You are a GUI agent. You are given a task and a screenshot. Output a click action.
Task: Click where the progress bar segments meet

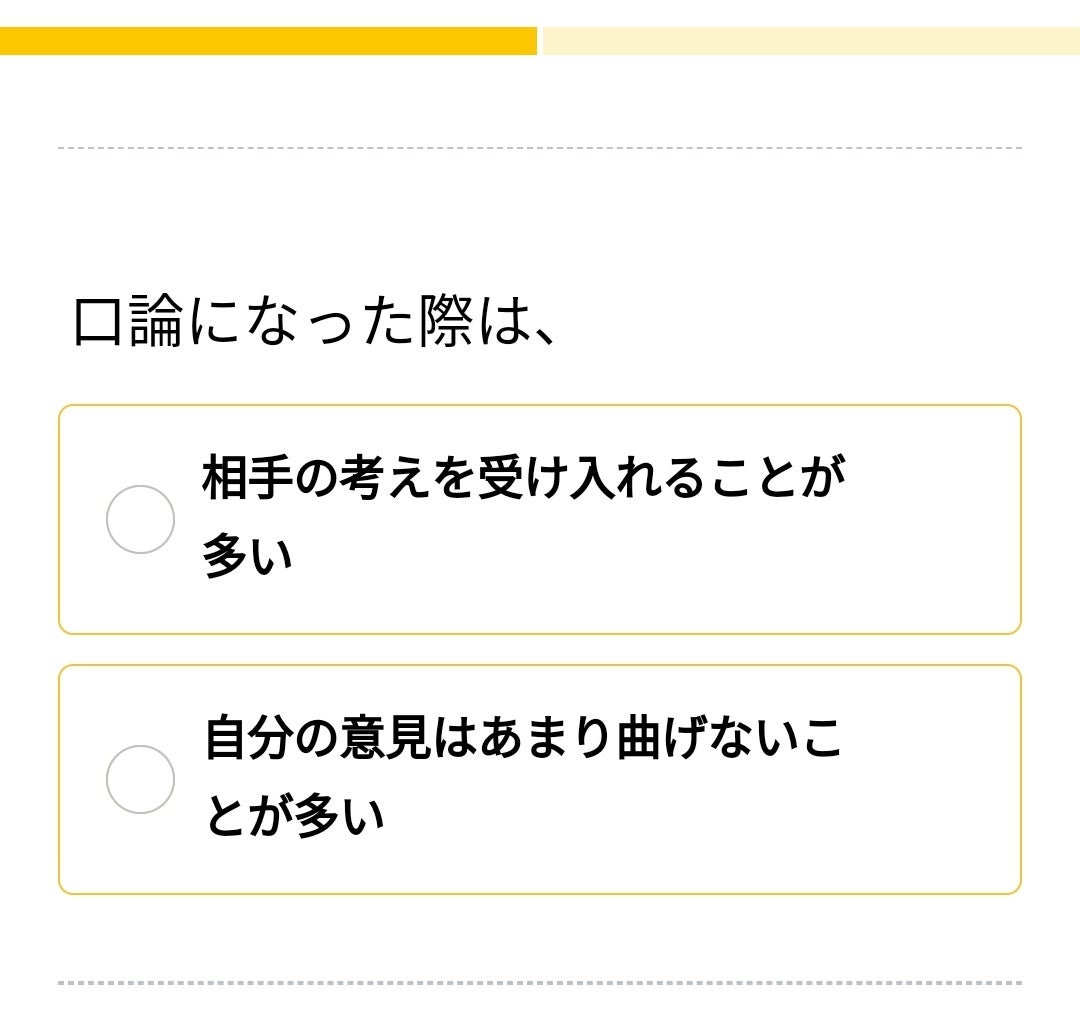(540, 41)
